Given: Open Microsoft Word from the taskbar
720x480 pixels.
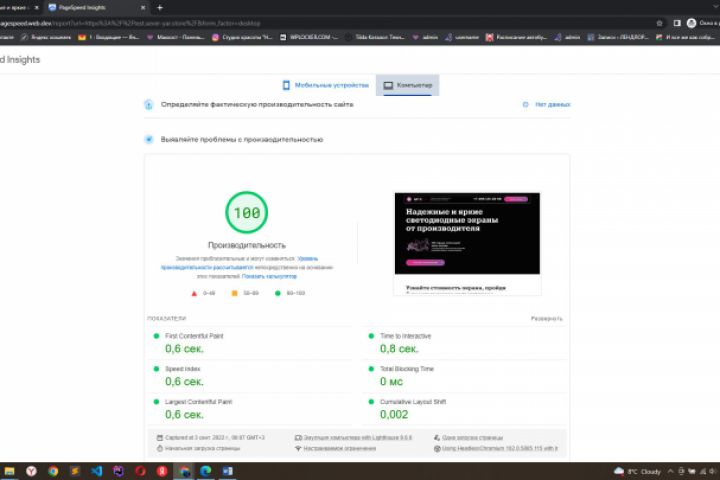Looking at the screenshot, I should pos(228,471).
